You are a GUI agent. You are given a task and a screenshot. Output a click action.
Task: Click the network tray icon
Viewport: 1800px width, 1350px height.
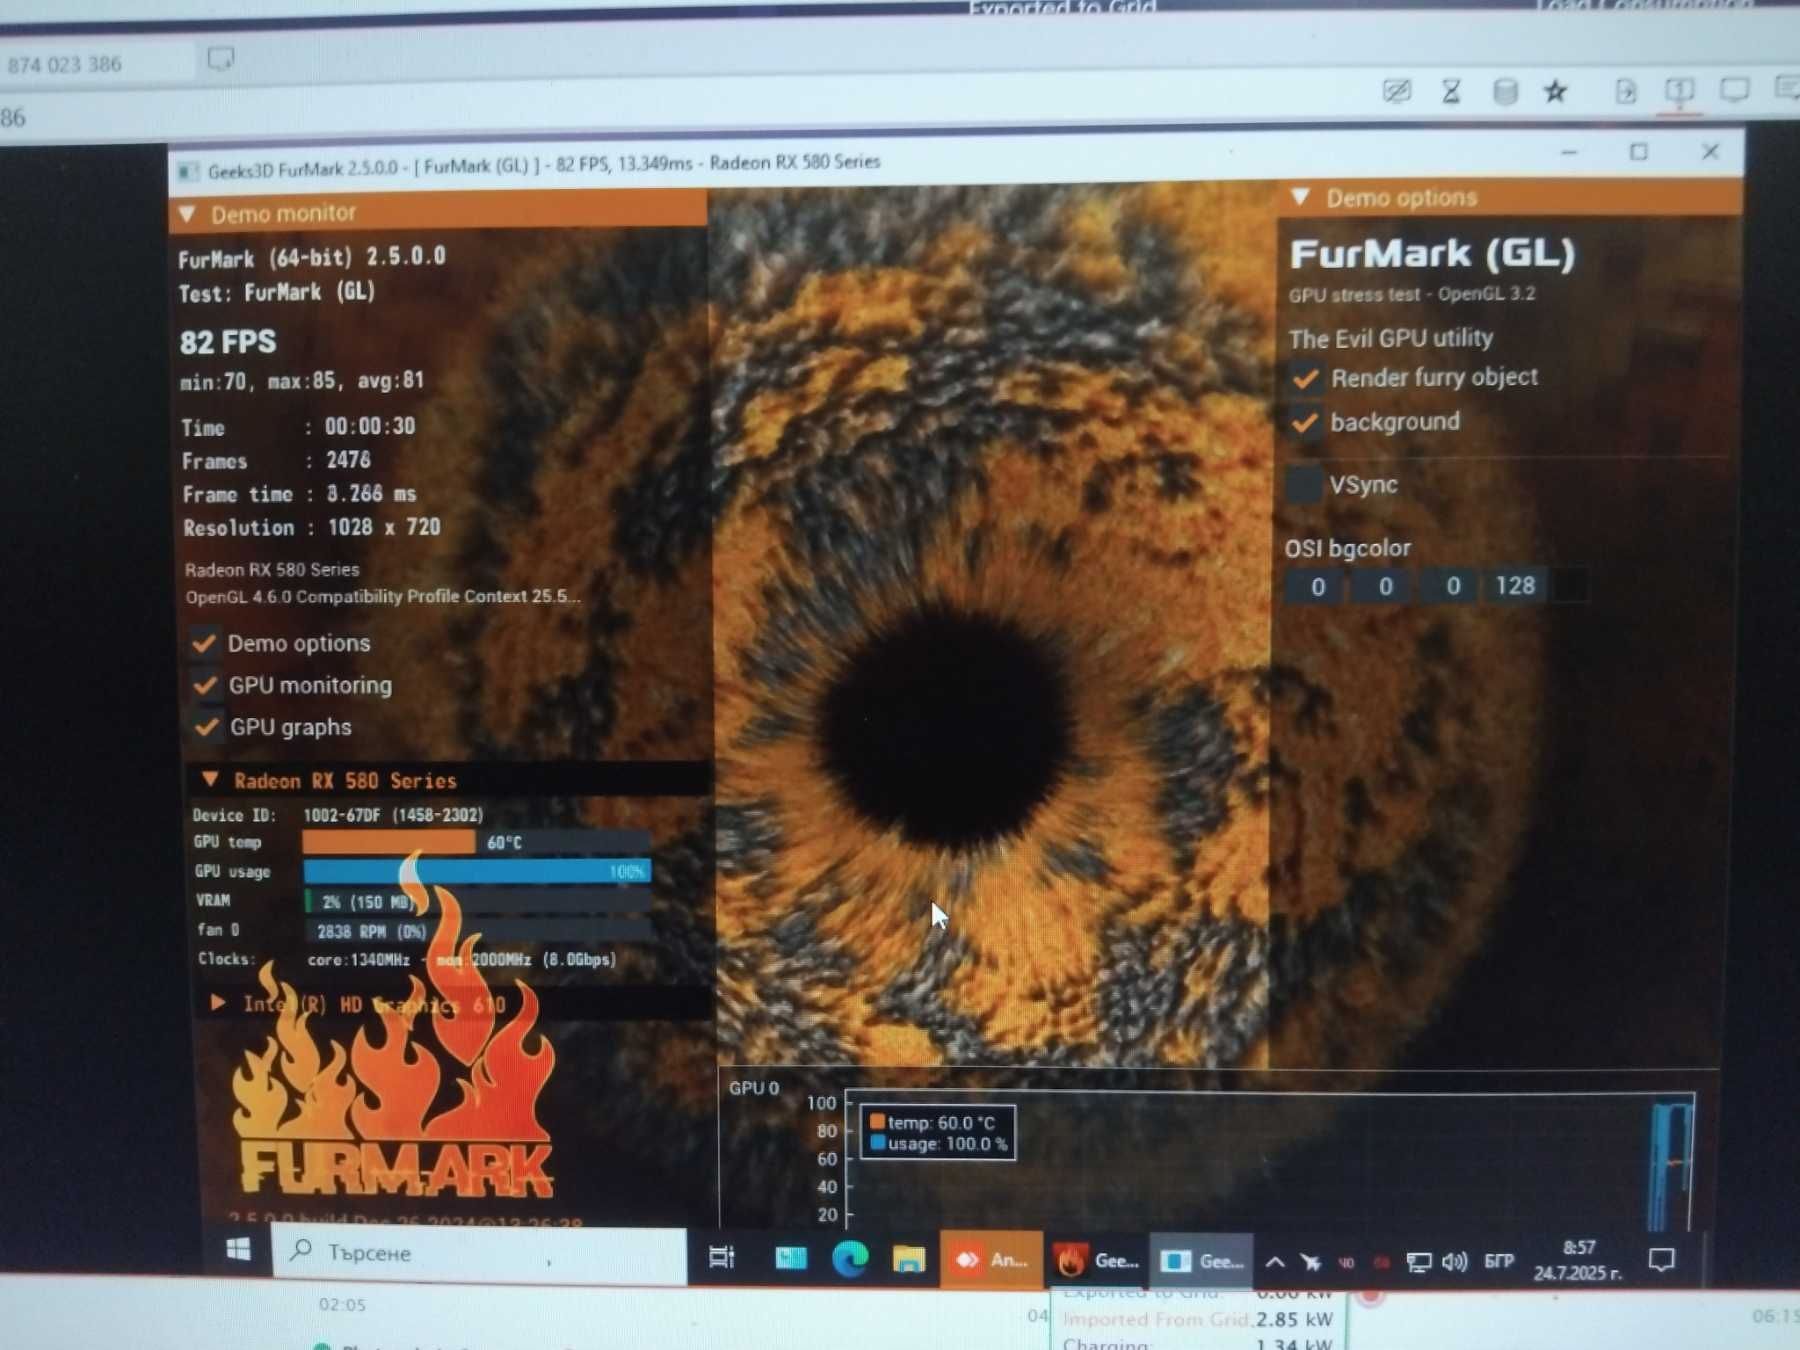[x=1418, y=1262]
